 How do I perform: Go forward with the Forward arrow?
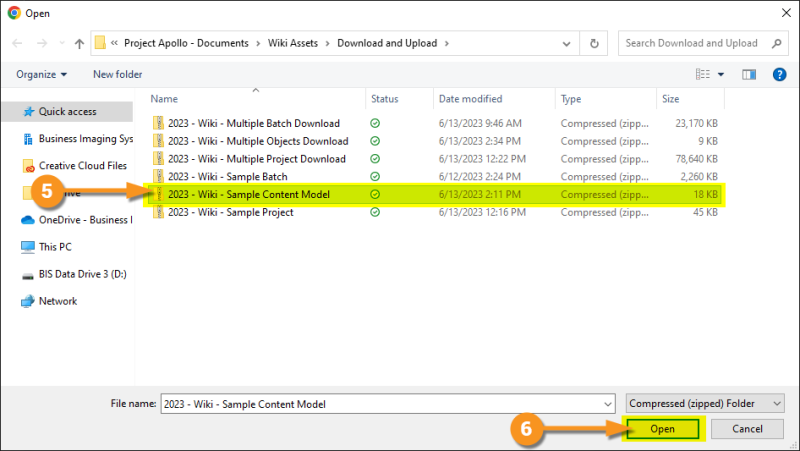42,43
